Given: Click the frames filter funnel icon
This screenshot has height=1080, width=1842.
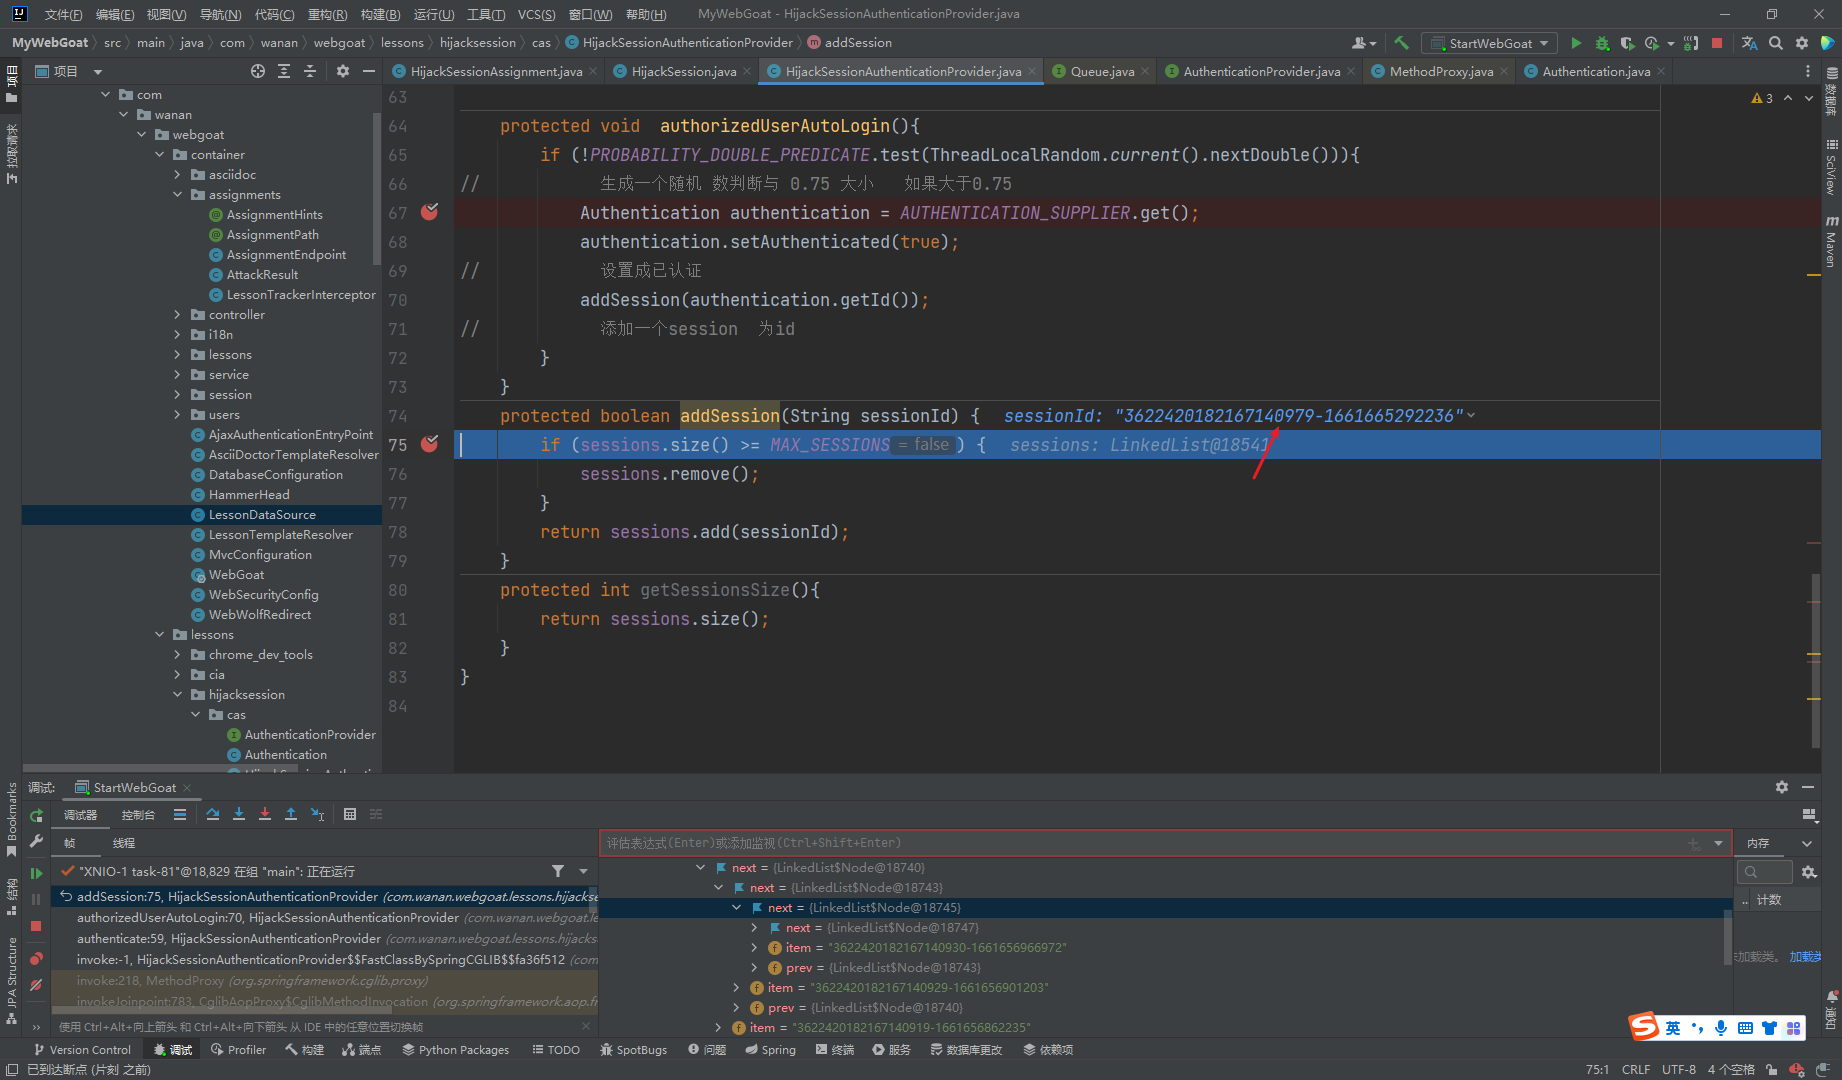Looking at the screenshot, I should (558, 871).
